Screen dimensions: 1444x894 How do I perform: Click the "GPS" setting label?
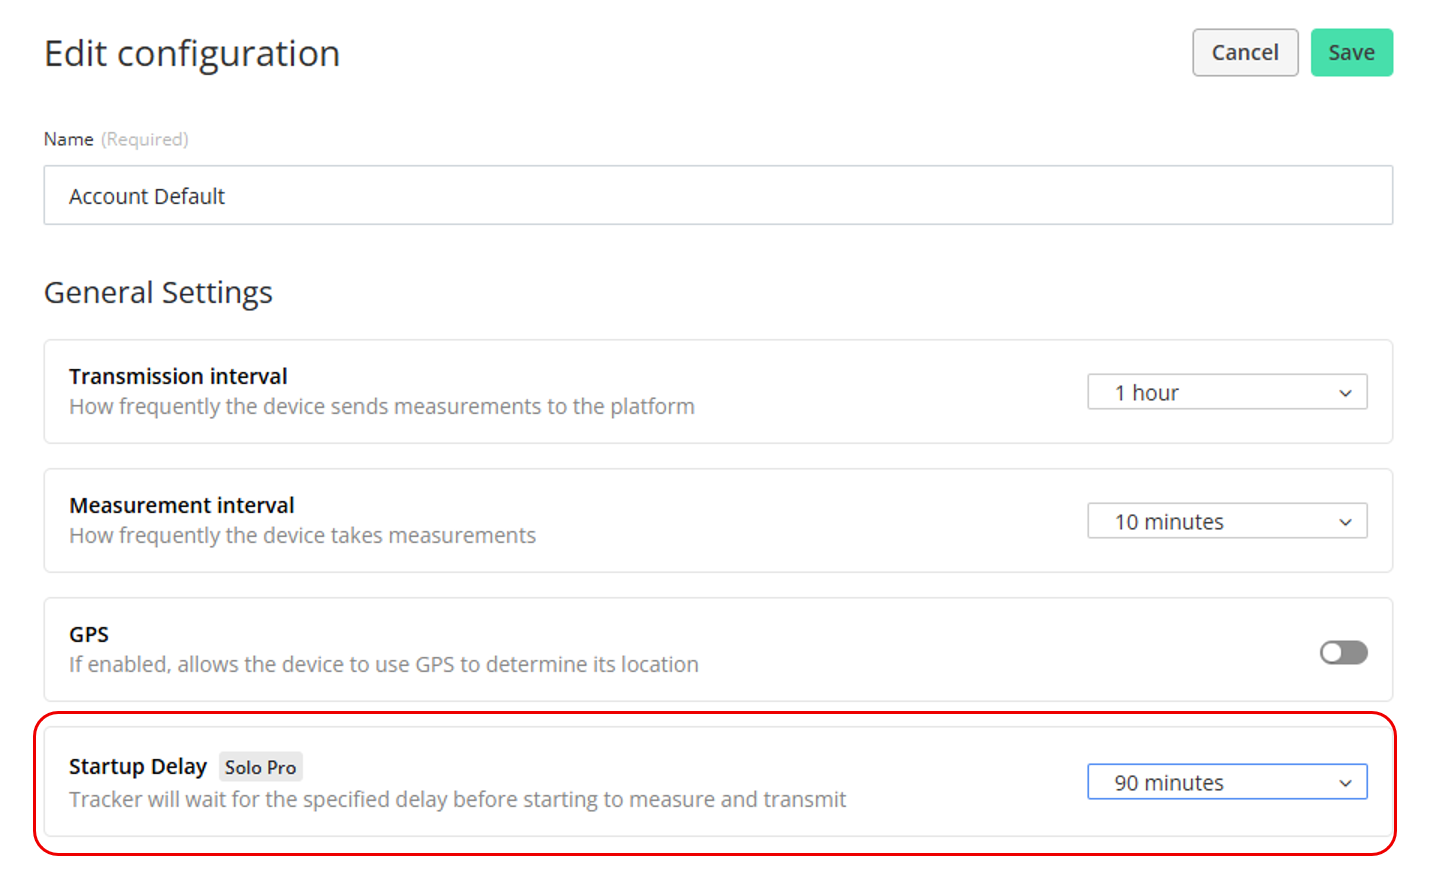click(89, 635)
